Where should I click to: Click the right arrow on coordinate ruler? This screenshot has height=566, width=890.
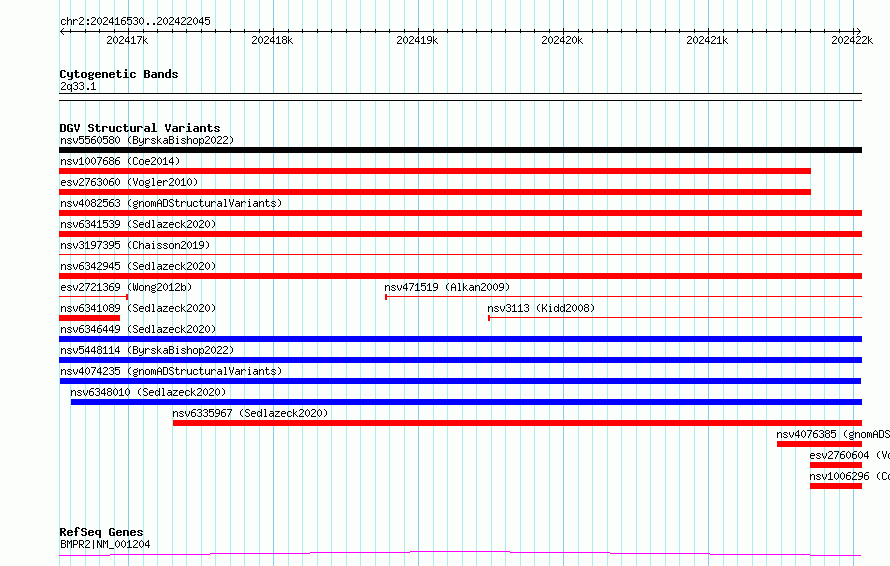tap(858, 31)
